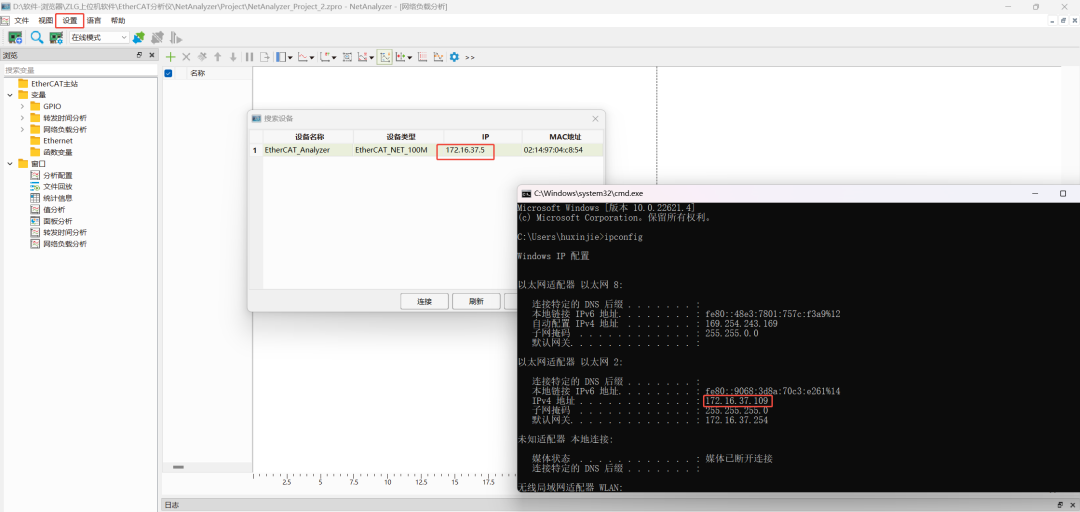Expand the GPIO folder node
This screenshot has width=1080, height=512.
pos(22,106)
